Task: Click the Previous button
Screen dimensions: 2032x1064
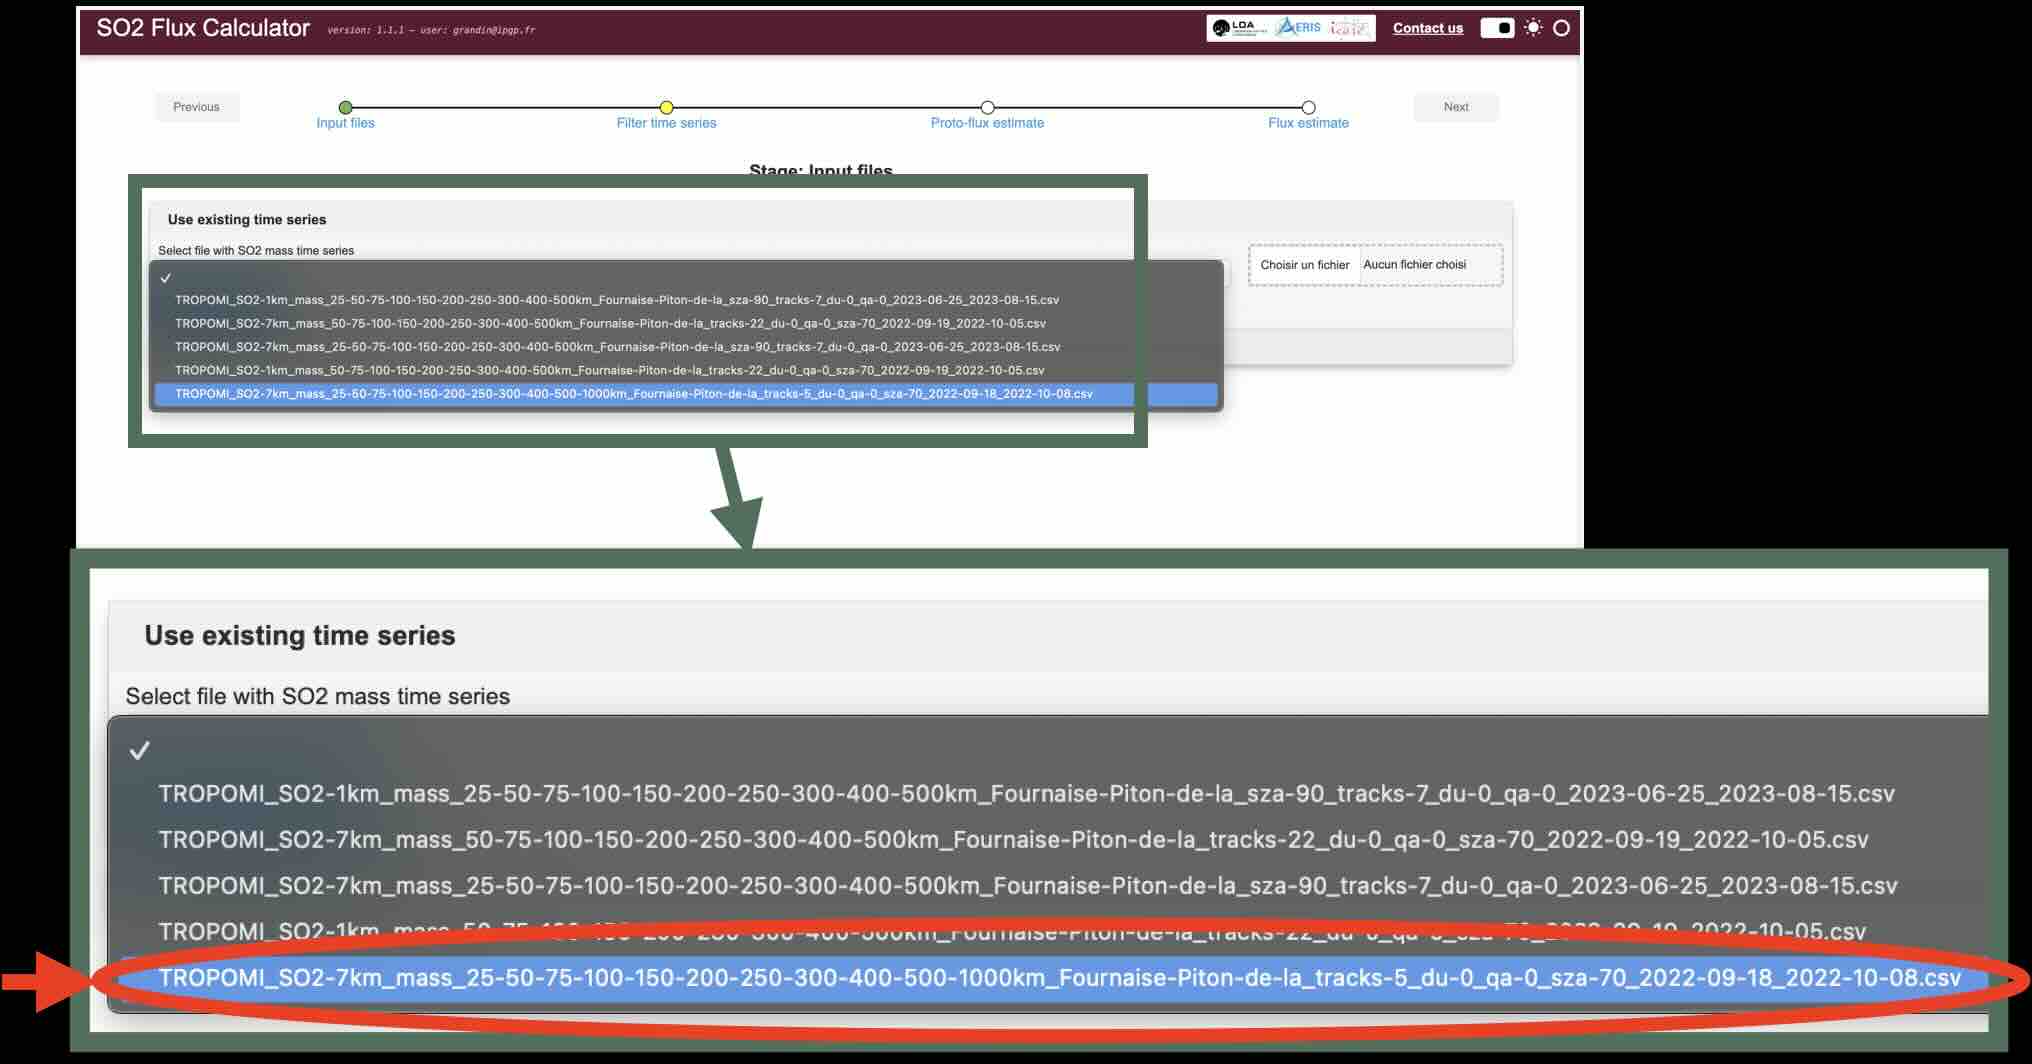Action: [196, 107]
